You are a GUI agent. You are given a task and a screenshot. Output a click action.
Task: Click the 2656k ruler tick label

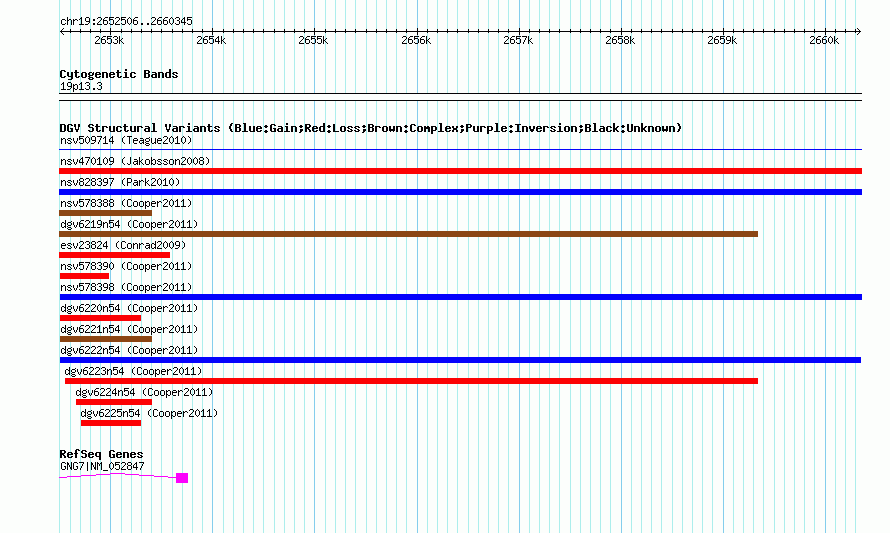[416, 40]
